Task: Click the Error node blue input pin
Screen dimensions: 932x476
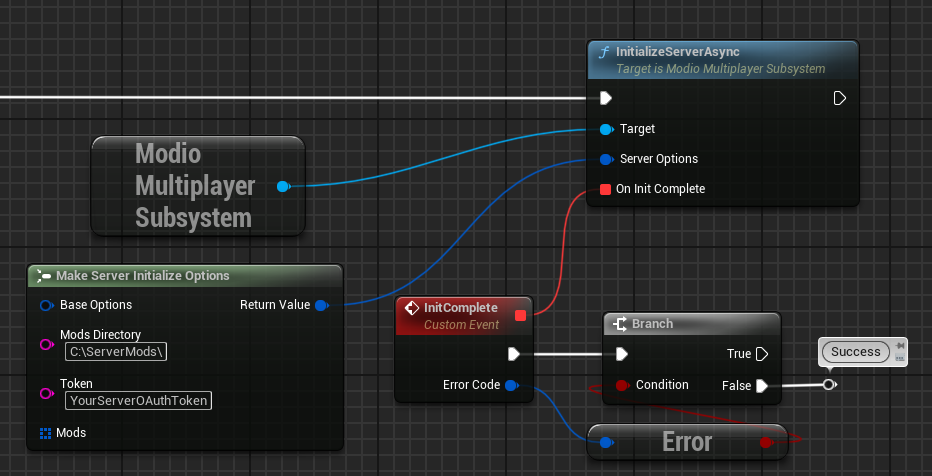Action: pos(606,442)
